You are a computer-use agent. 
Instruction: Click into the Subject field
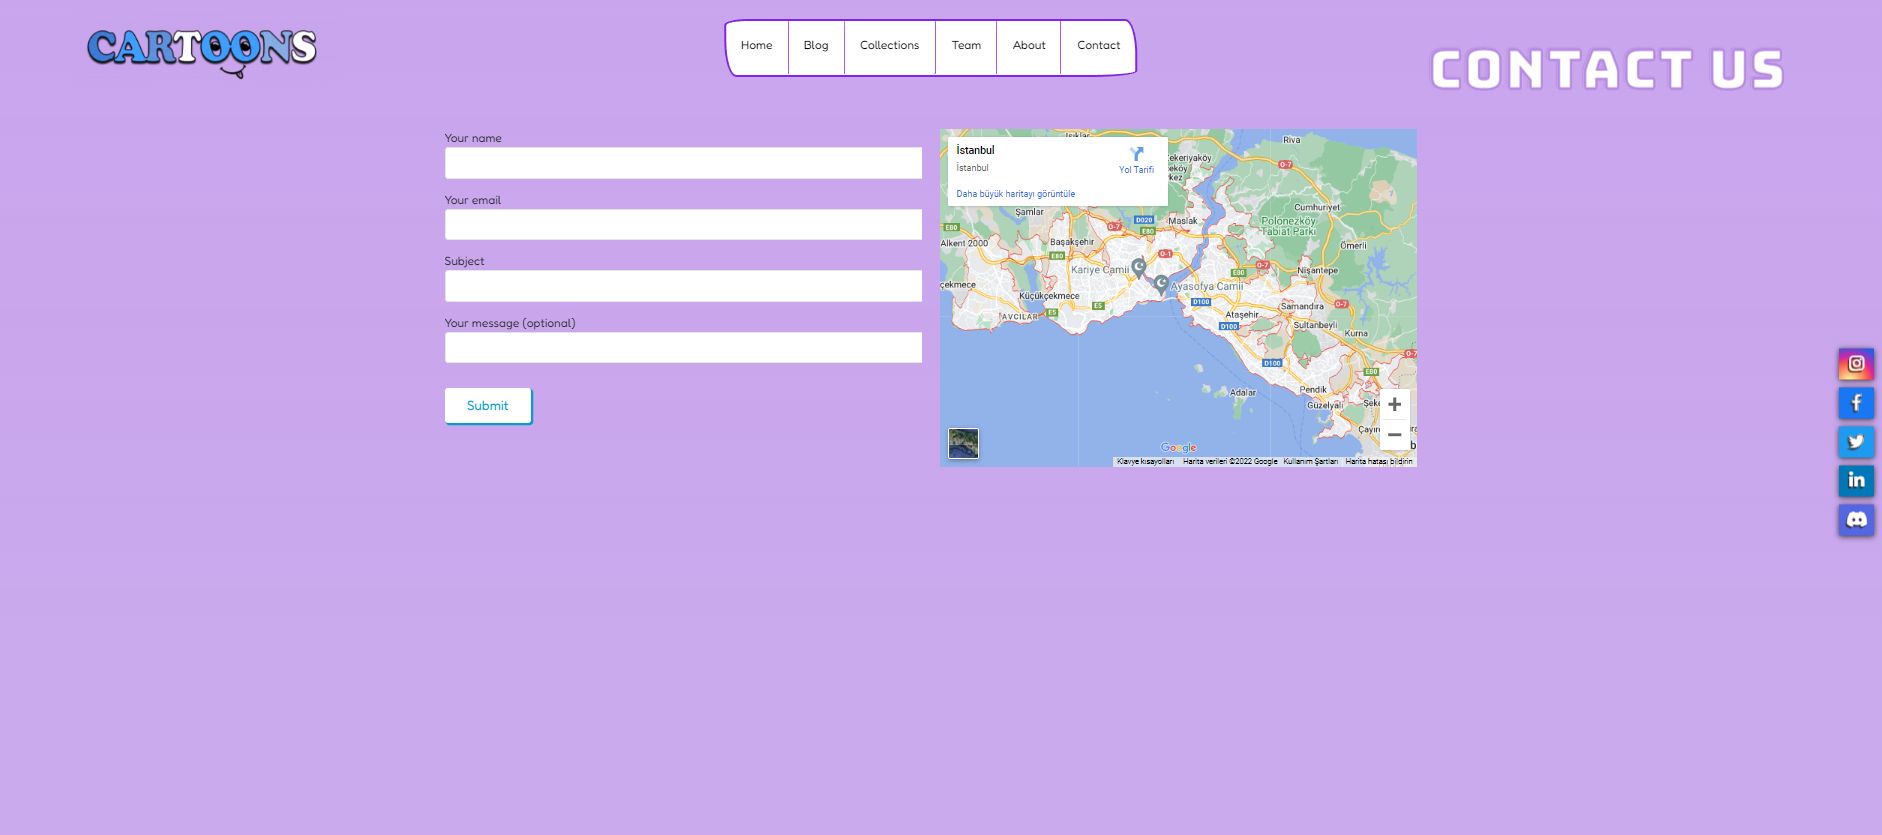pos(683,286)
